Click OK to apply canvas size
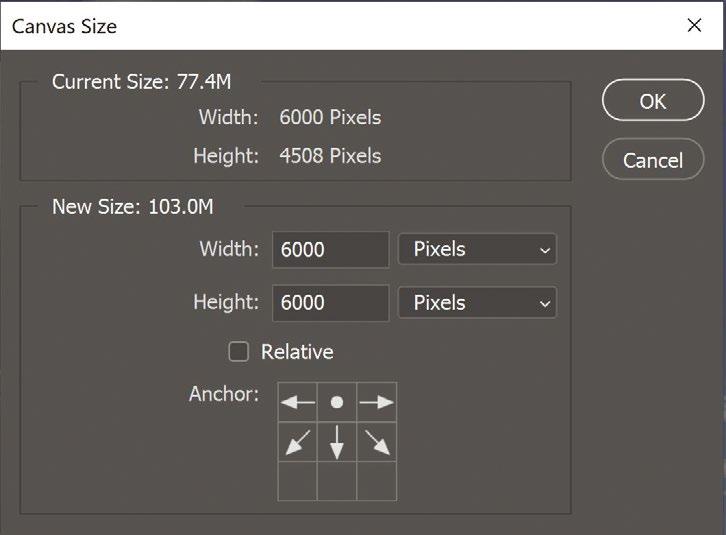 653,101
